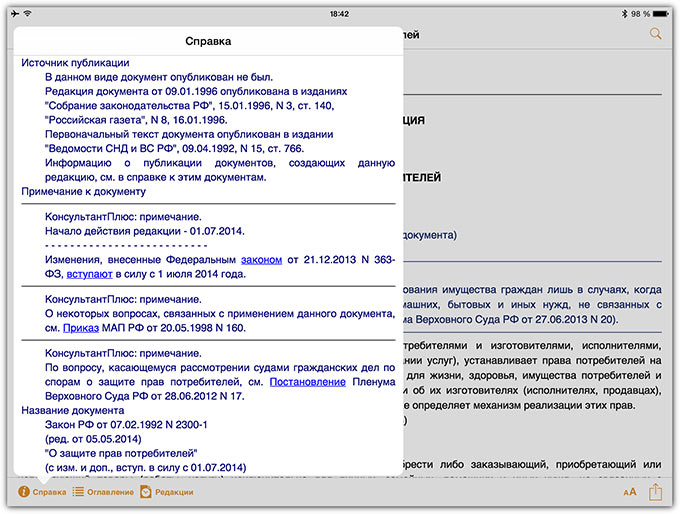Tap '(с изм. и доп., вступ. в силу с 01.07.2014)'
The width and height of the screenshot is (680, 514).
(x=146, y=468)
